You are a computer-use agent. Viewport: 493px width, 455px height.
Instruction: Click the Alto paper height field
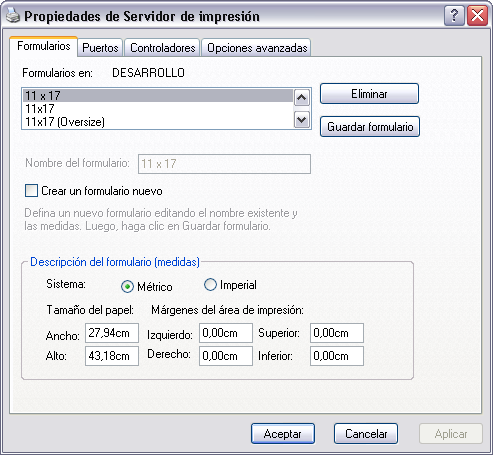112,356
